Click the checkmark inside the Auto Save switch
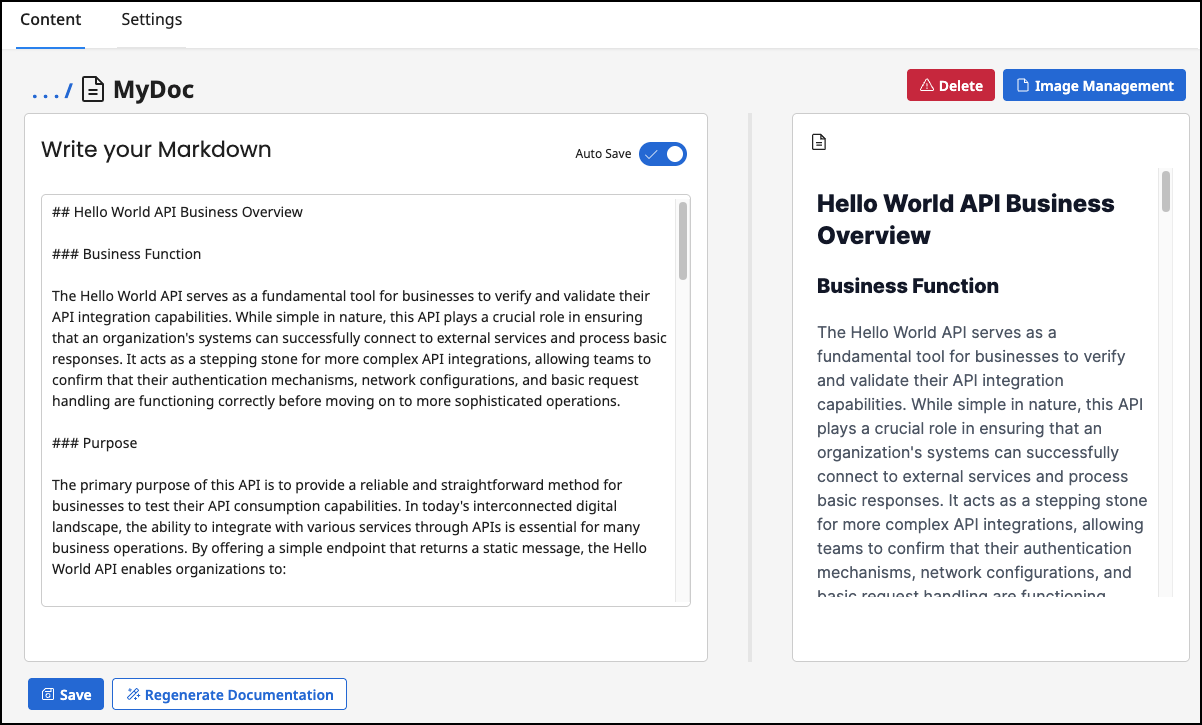1202x725 pixels. click(653, 154)
